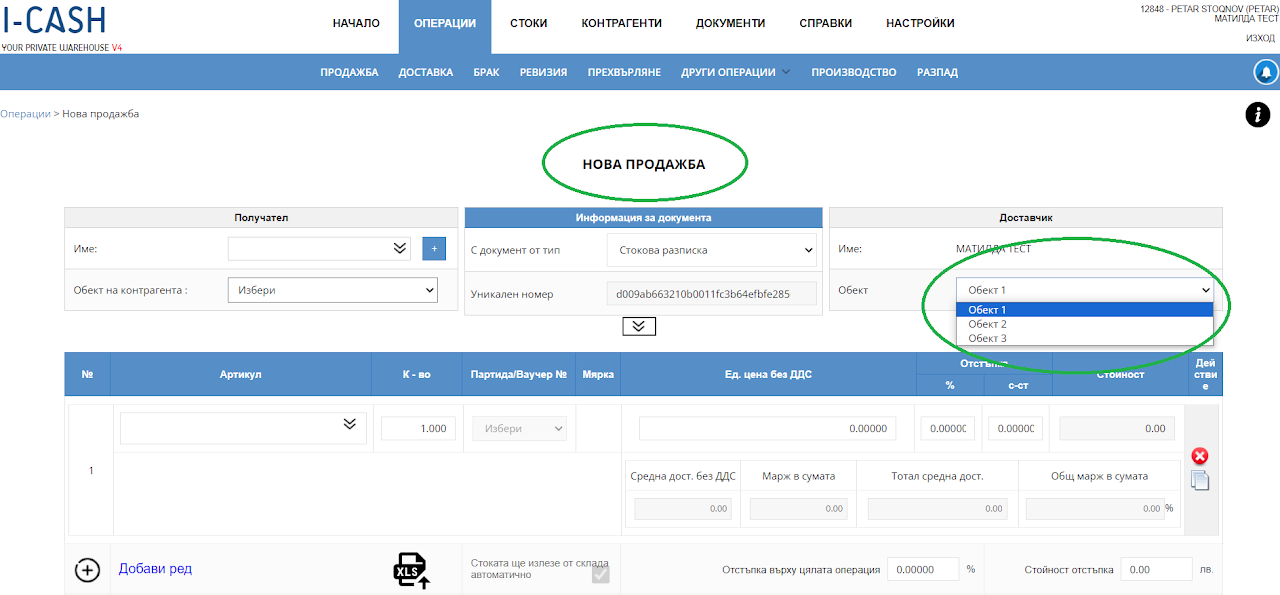Click the 'К - во' column header
1280x595 pixels.
click(416, 374)
